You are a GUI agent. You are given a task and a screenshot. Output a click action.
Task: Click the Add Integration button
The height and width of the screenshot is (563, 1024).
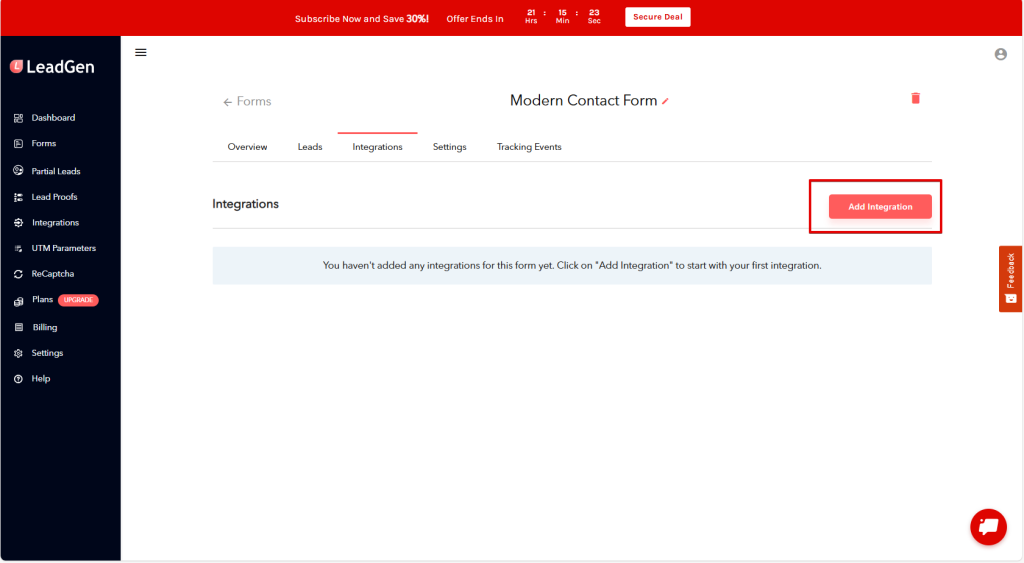[880, 207]
